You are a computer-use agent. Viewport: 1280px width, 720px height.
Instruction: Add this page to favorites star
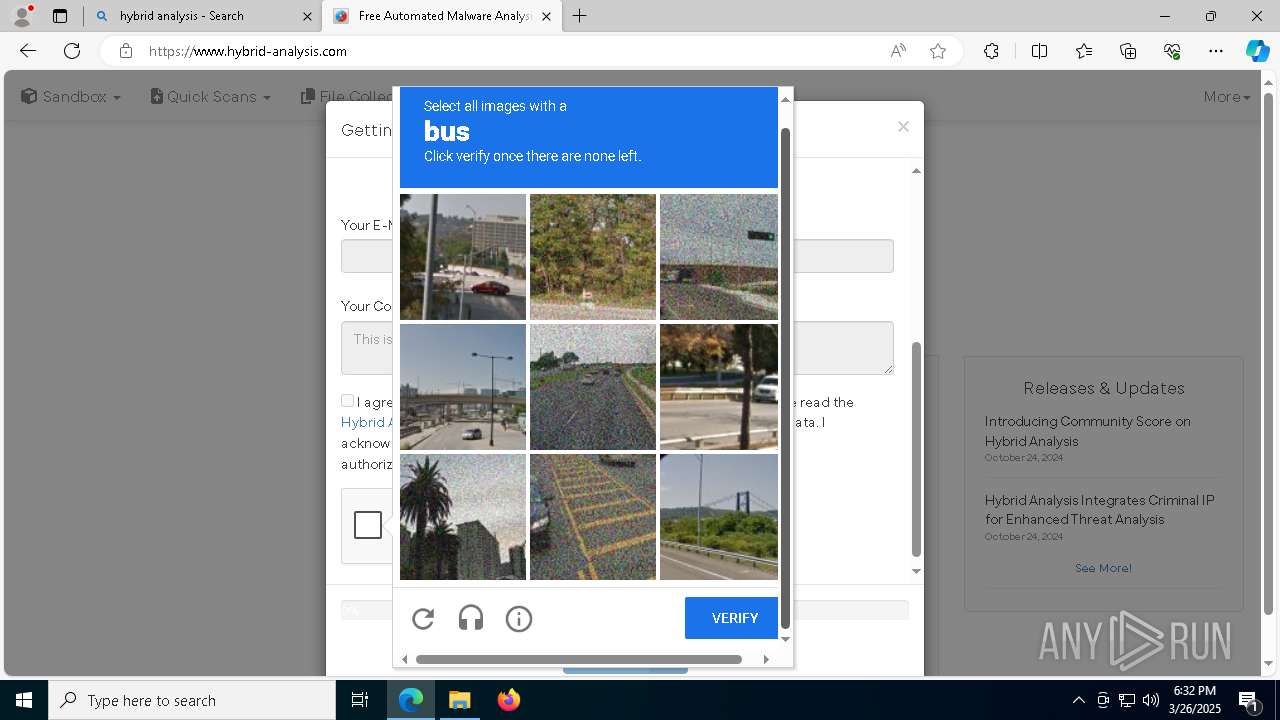[x=938, y=51]
